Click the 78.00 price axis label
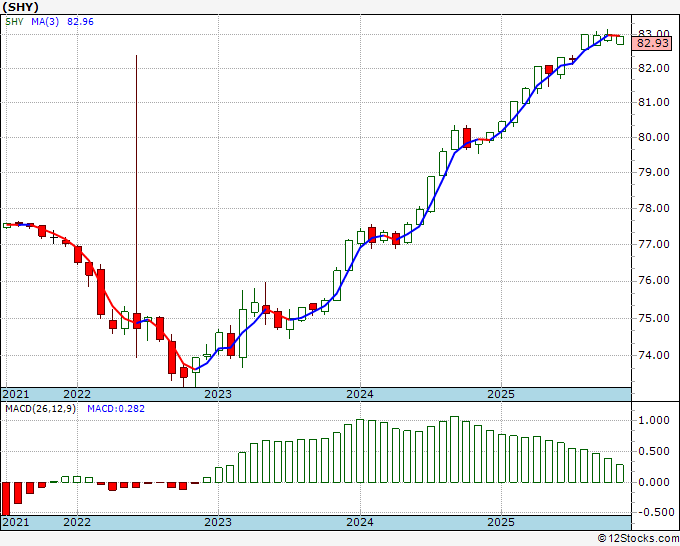 654,208
